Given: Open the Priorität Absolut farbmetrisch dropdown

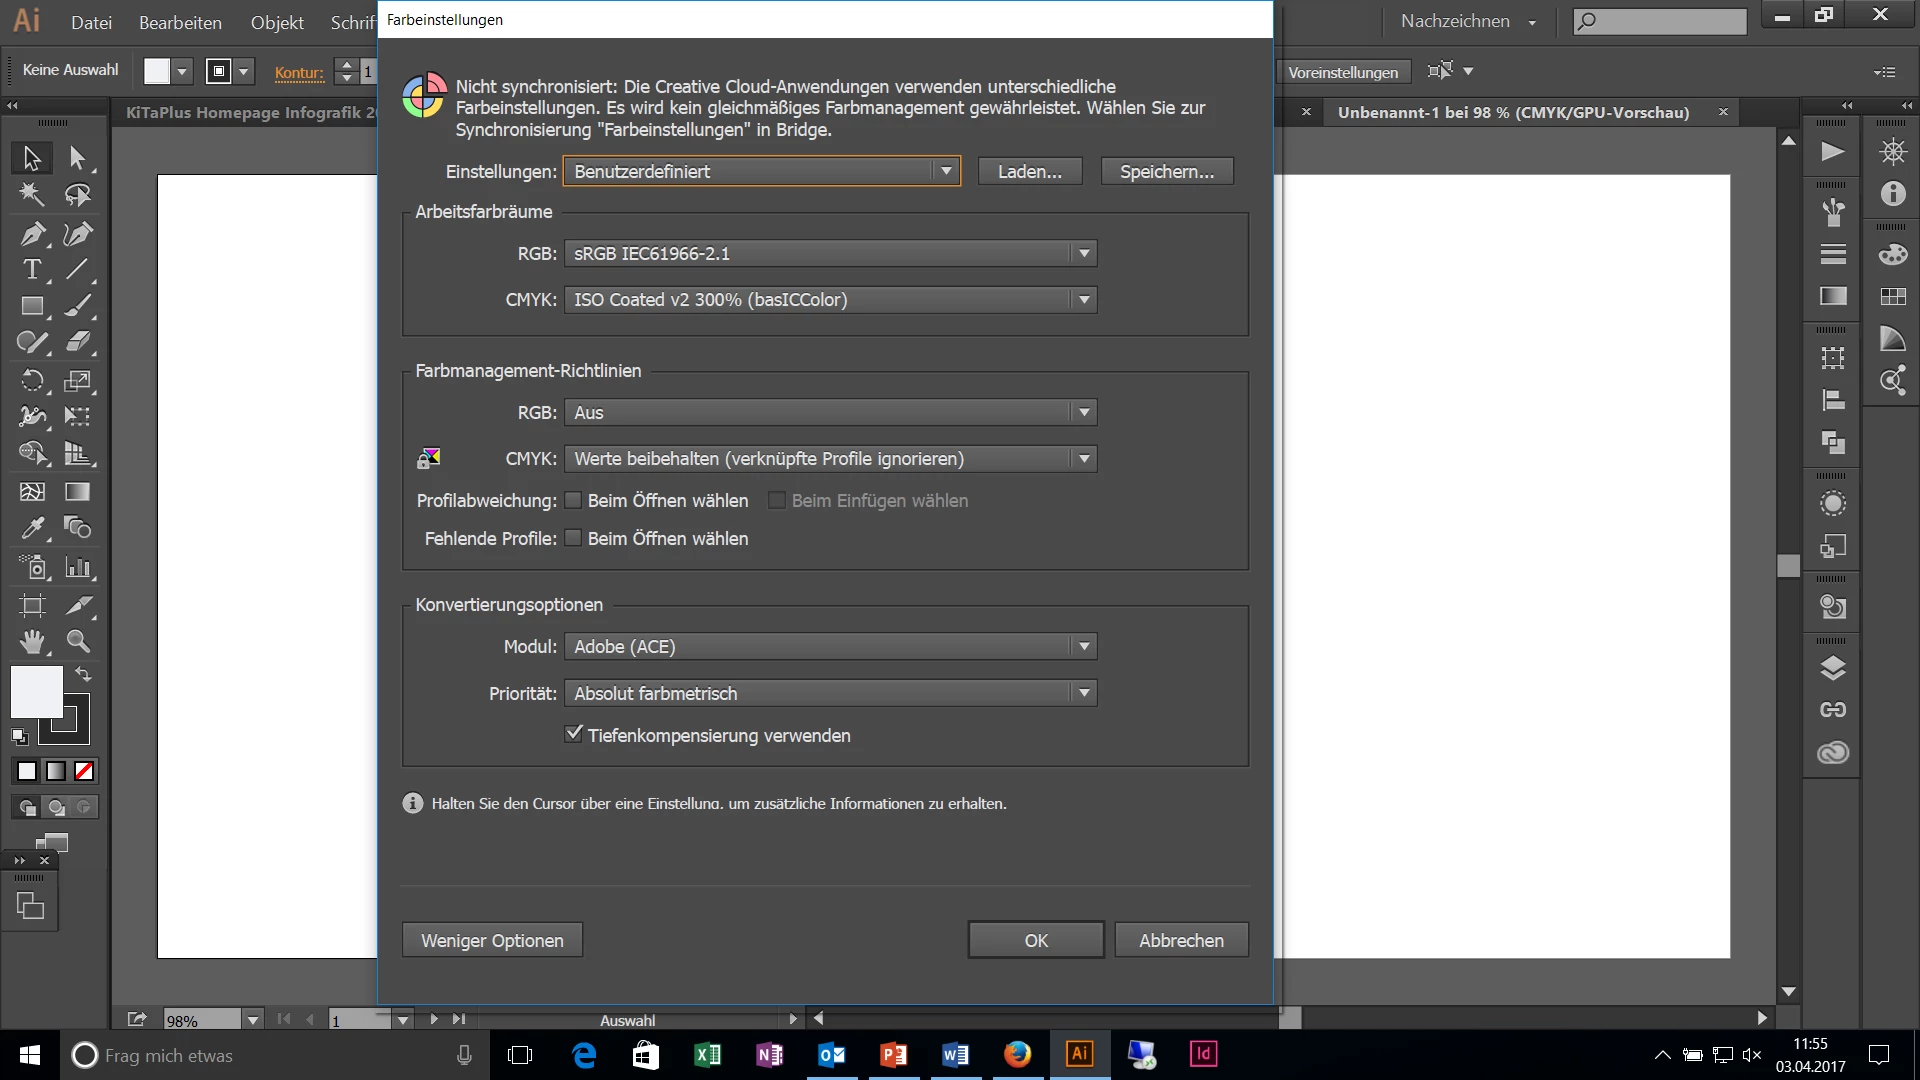Looking at the screenshot, I should coord(830,693).
